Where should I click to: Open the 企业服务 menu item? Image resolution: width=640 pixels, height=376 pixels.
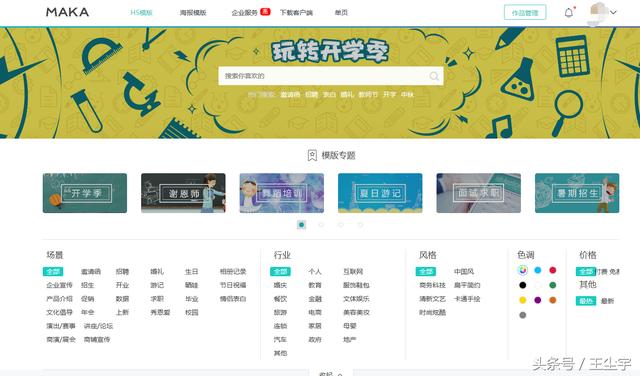pos(244,13)
